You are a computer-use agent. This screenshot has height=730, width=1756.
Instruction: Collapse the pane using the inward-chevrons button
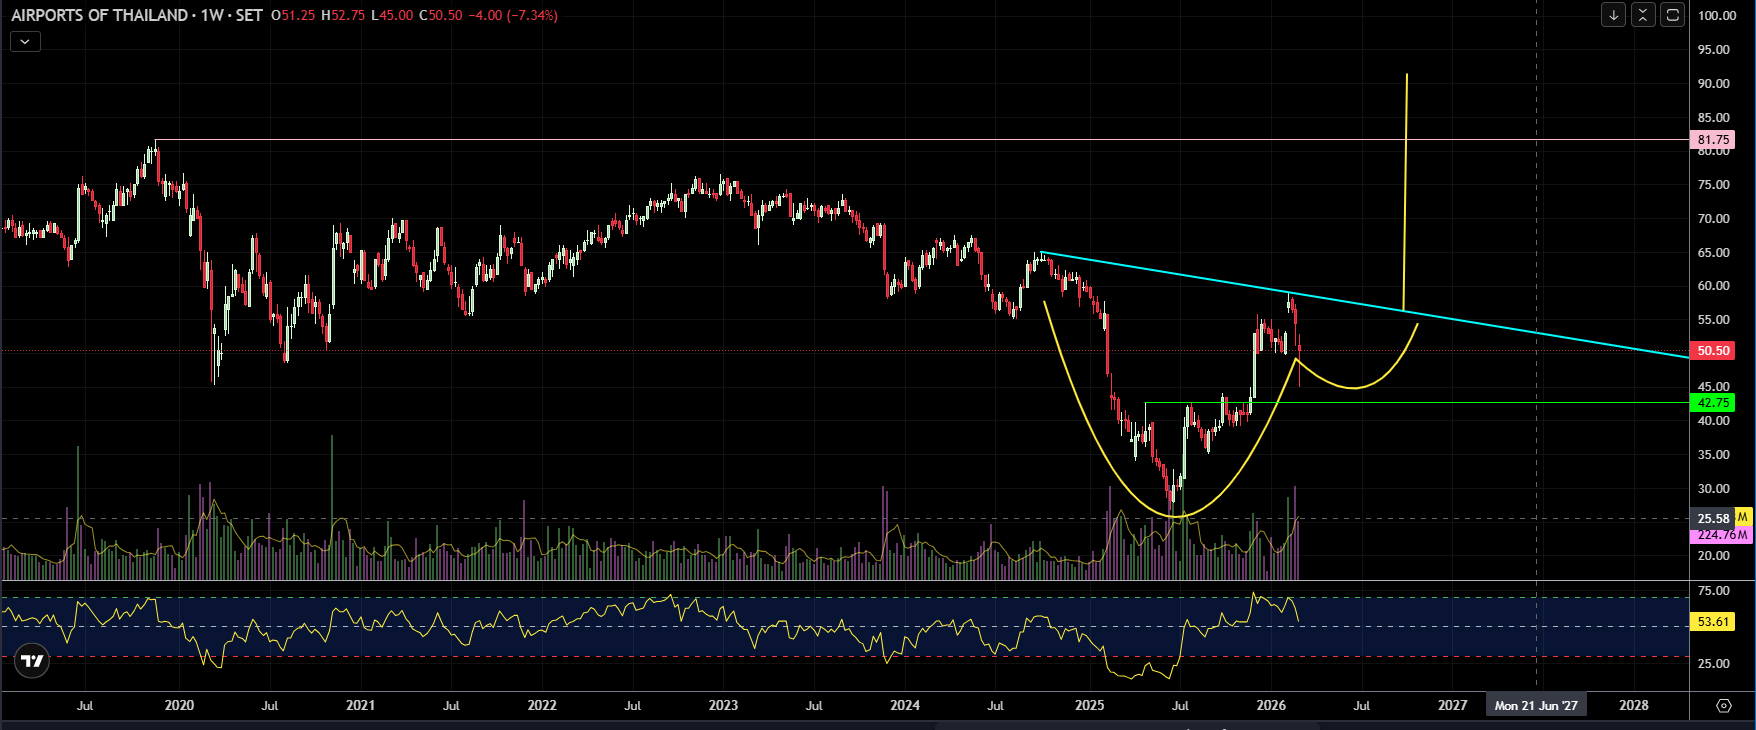[x=1643, y=15]
